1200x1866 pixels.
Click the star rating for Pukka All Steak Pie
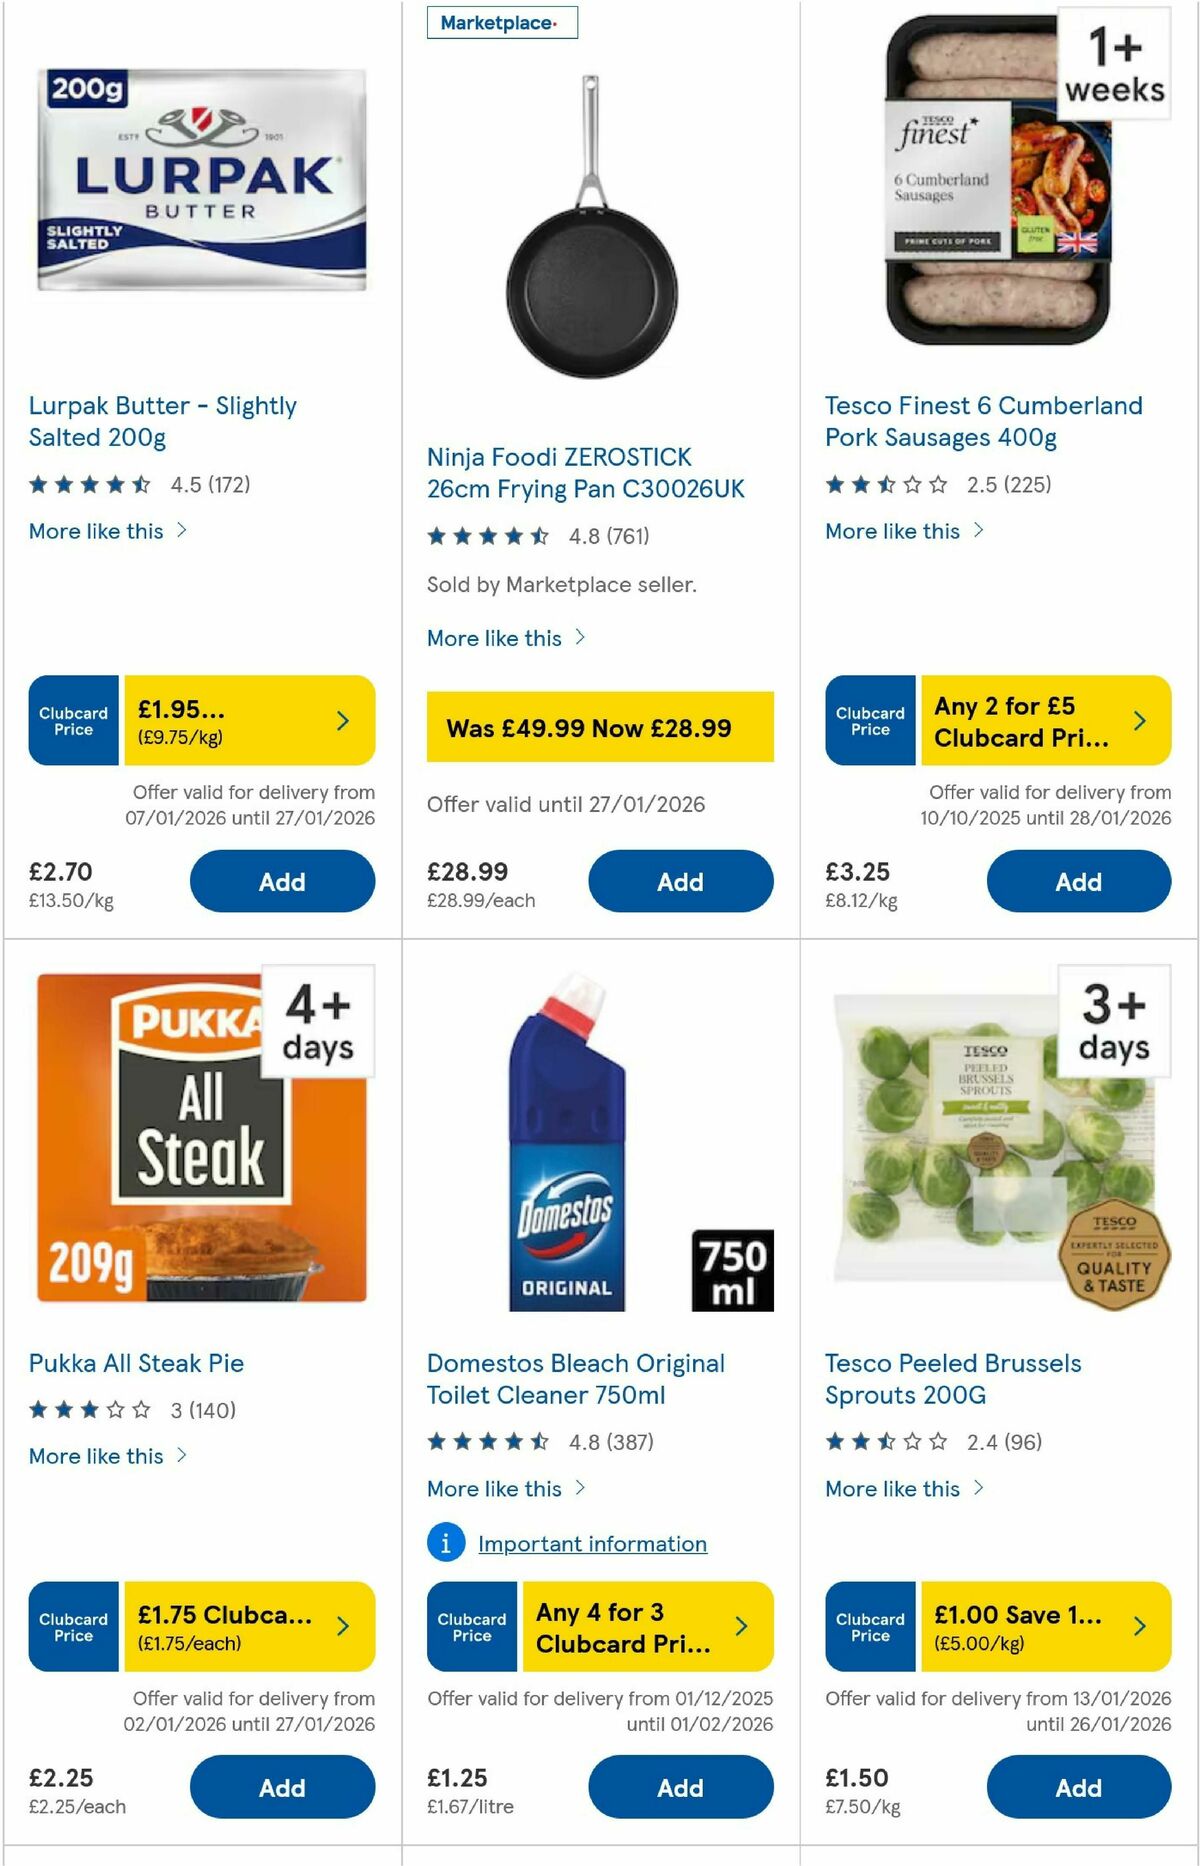tap(86, 1410)
